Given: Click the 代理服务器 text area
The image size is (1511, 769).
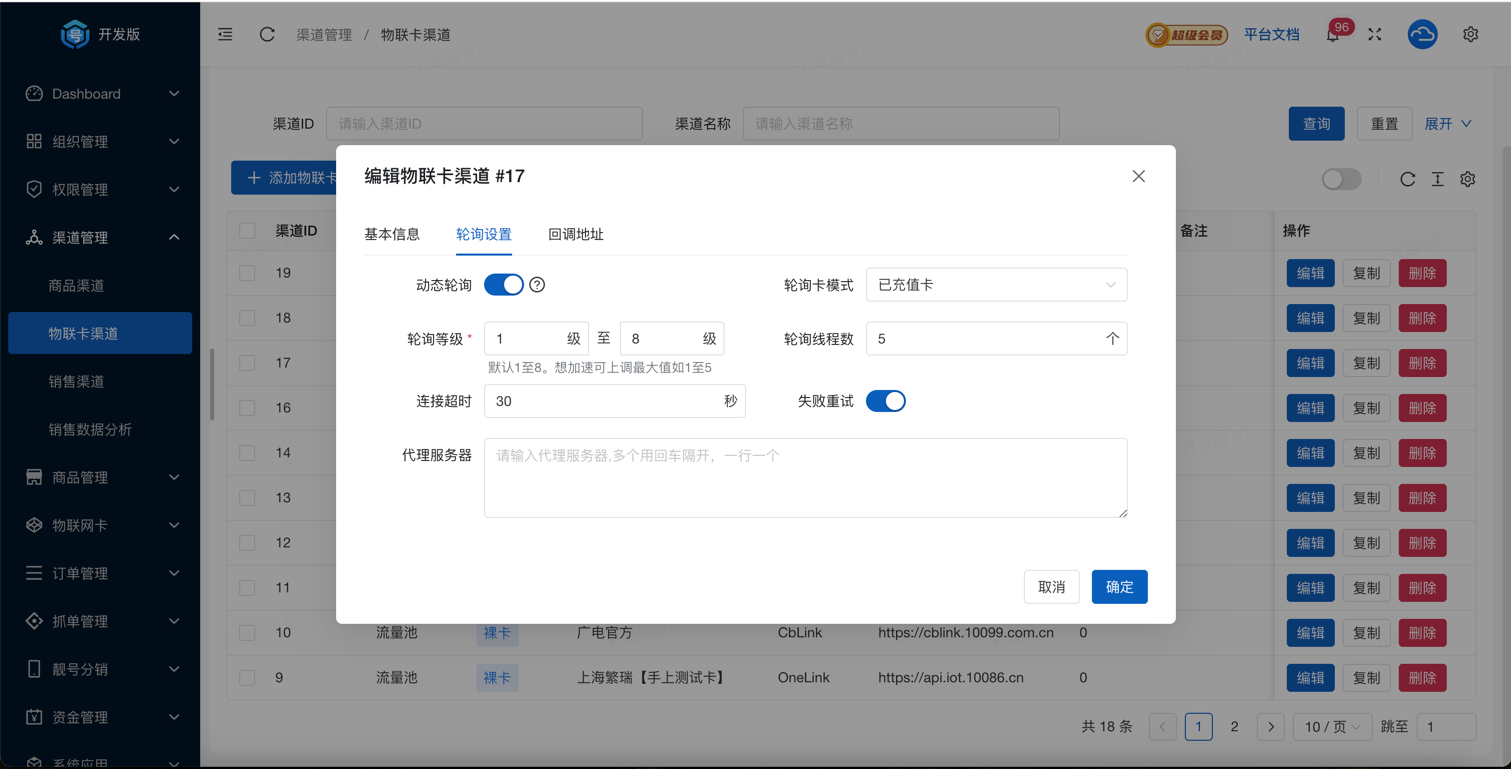Looking at the screenshot, I should tap(805, 478).
